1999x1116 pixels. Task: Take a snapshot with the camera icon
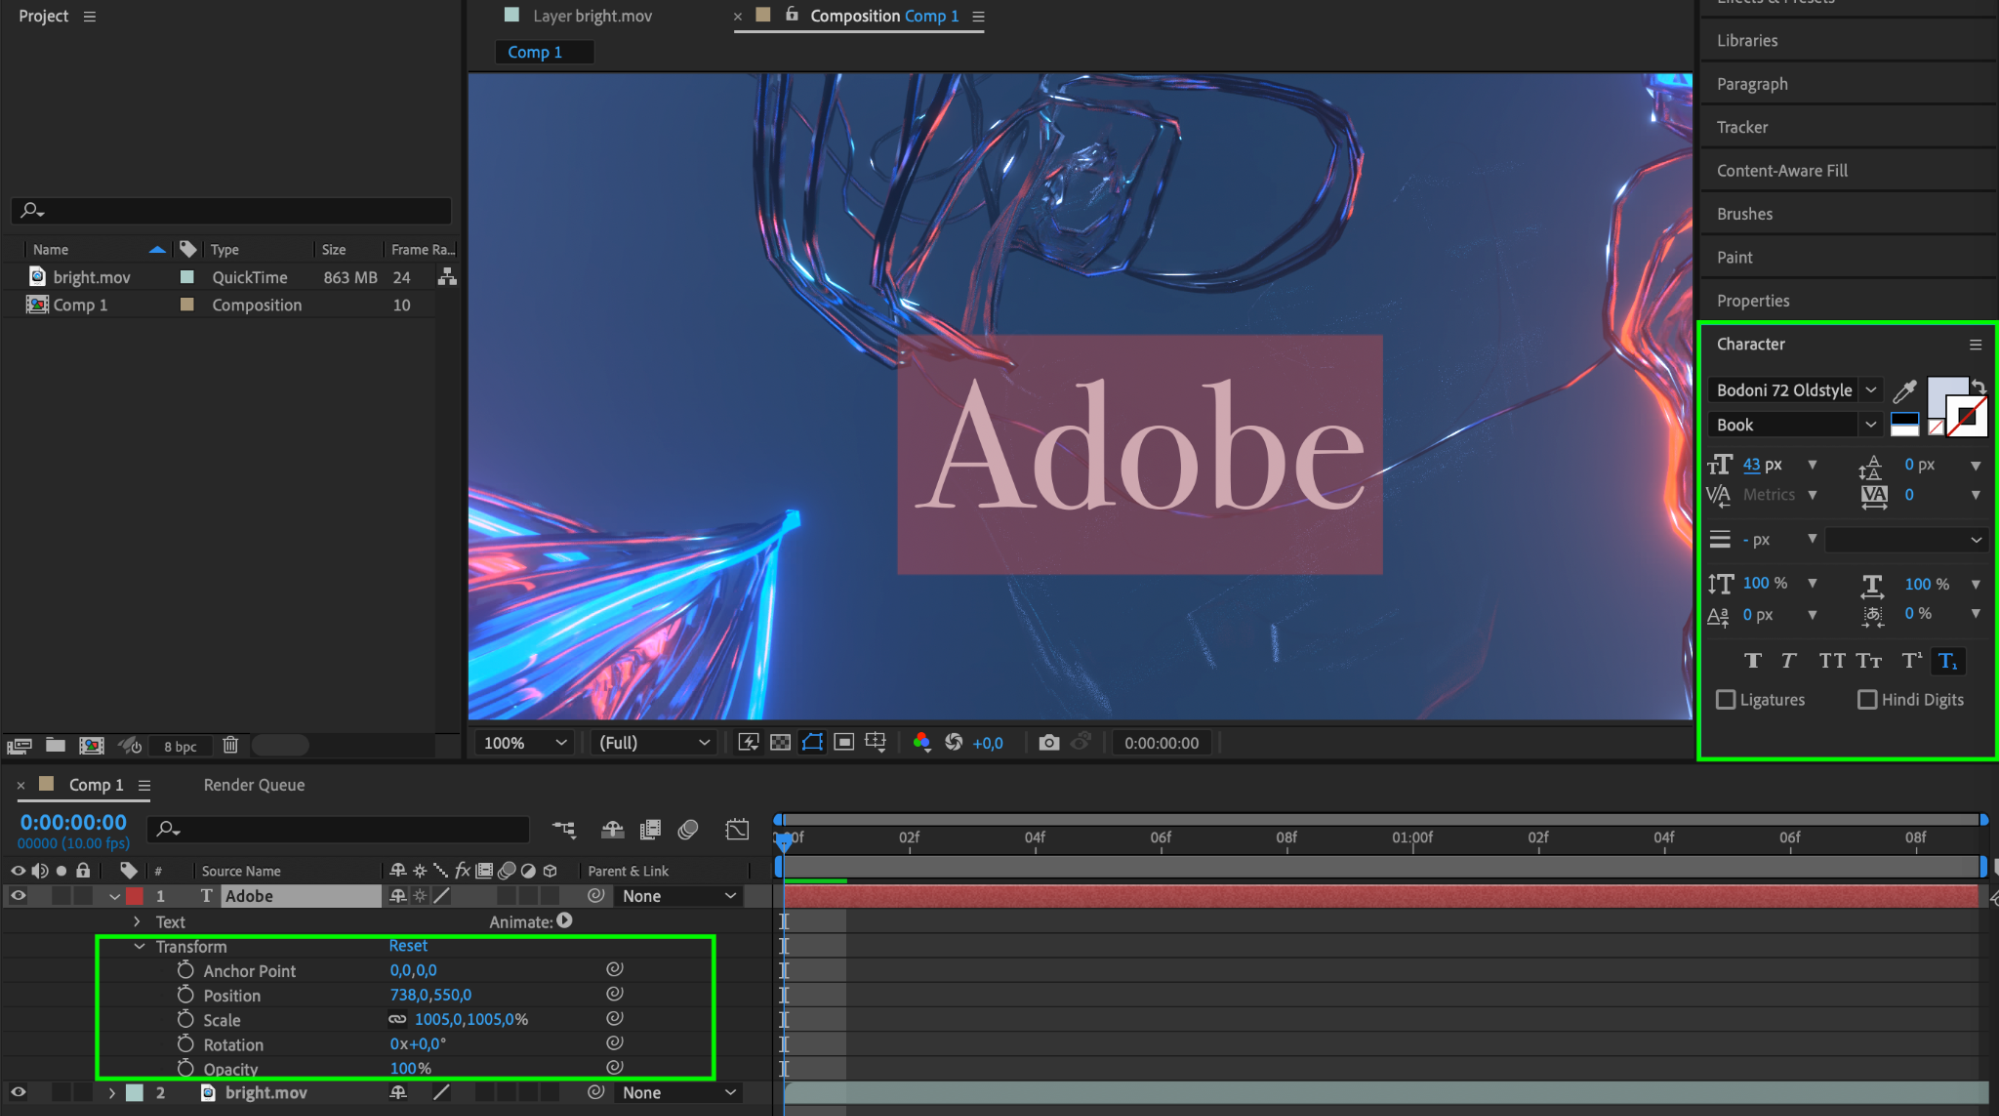(1048, 742)
